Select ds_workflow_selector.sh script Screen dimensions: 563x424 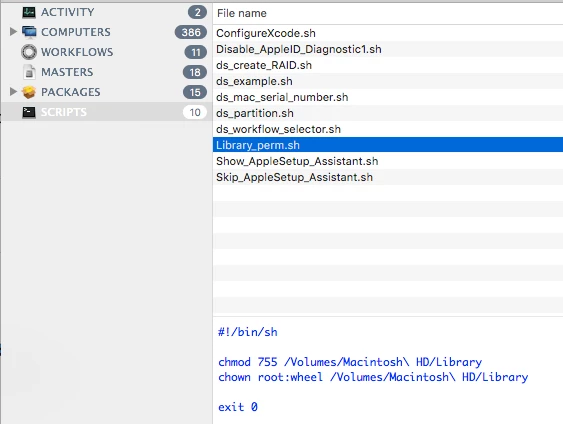point(388,129)
